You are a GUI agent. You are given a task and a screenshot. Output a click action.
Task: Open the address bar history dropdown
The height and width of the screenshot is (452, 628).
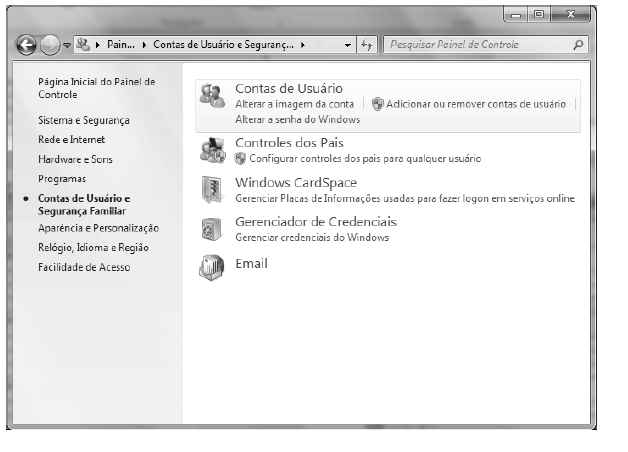click(348, 45)
